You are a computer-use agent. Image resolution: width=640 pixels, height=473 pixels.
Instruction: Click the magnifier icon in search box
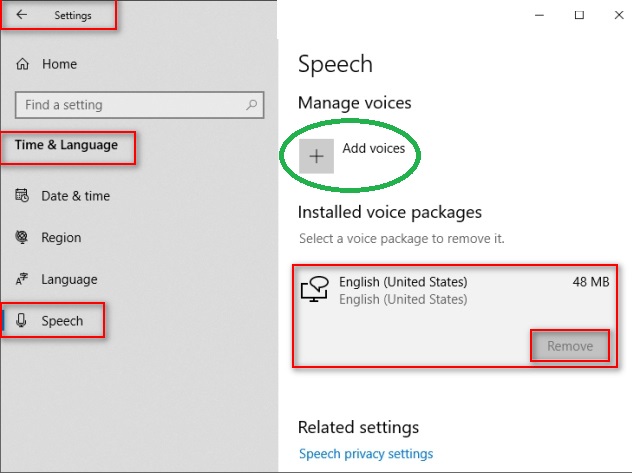pos(251,105)
